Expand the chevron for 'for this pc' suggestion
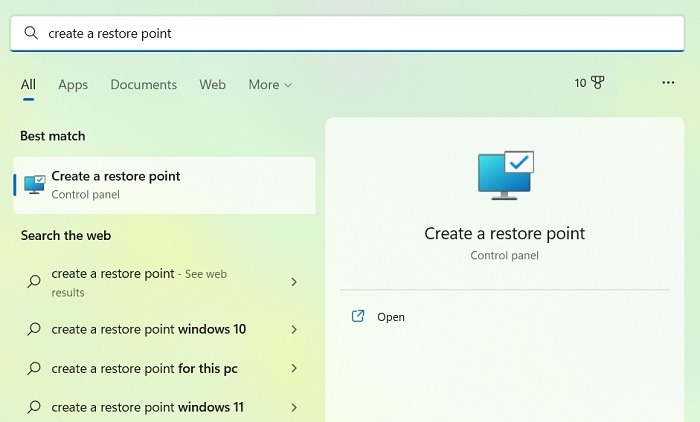 coord(294,368)
